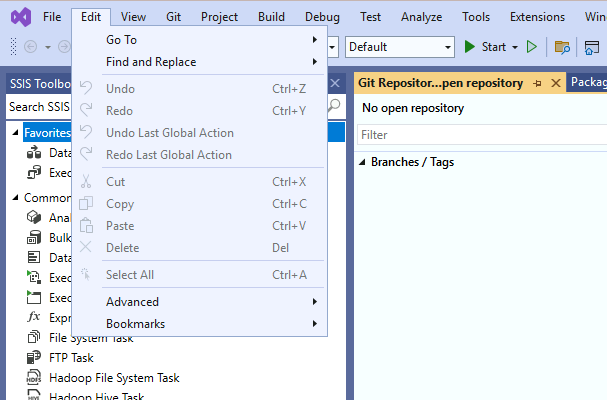Click the Visual Studio logo icon
The height and width of the screenshot is (400, 607).
(x=21, y=17)
